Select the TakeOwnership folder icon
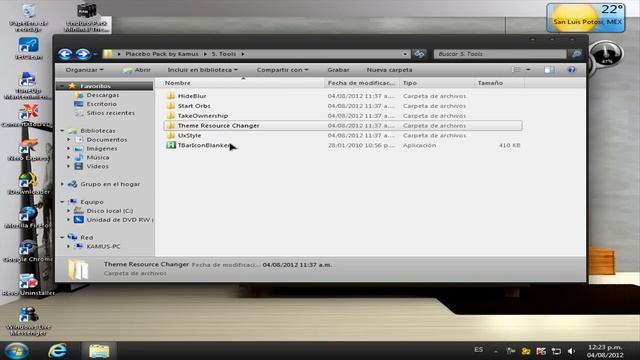This screenshot has height=360, width=640. click(x=171, y=116)
